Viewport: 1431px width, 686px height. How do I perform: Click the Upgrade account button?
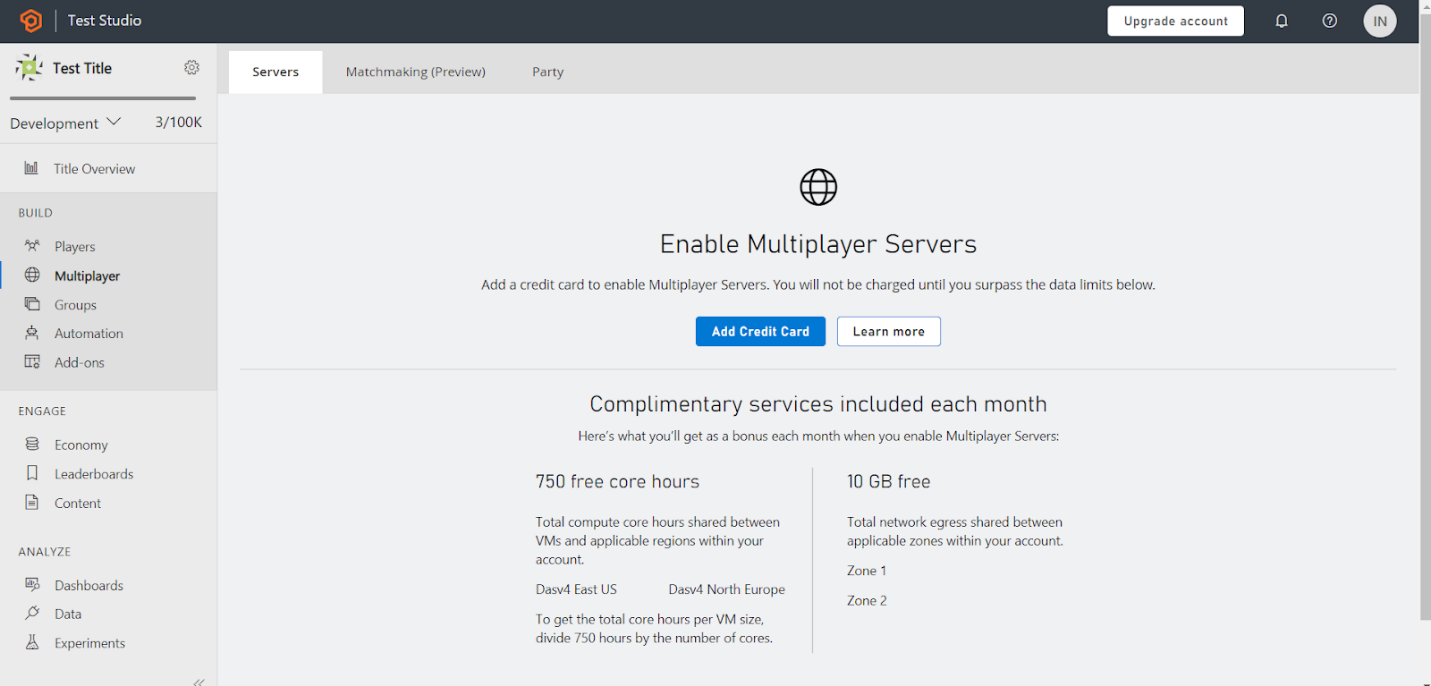pyautogui.click(x=1175, y=21)
